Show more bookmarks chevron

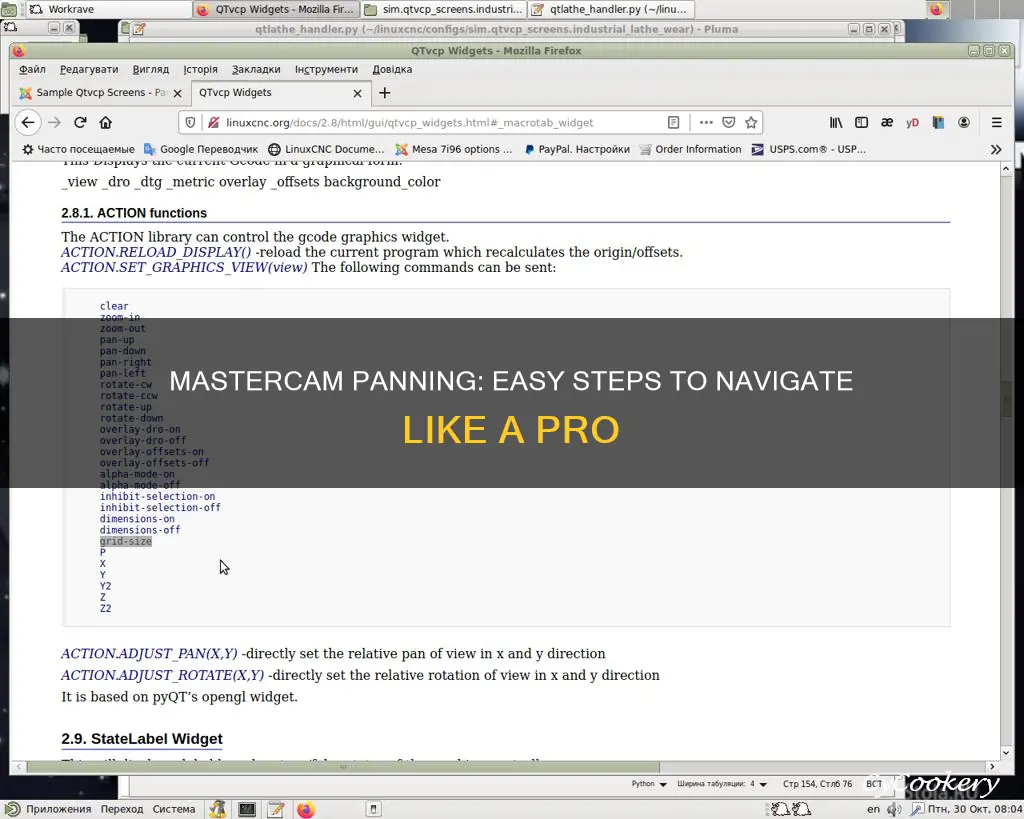pos(996,150)
